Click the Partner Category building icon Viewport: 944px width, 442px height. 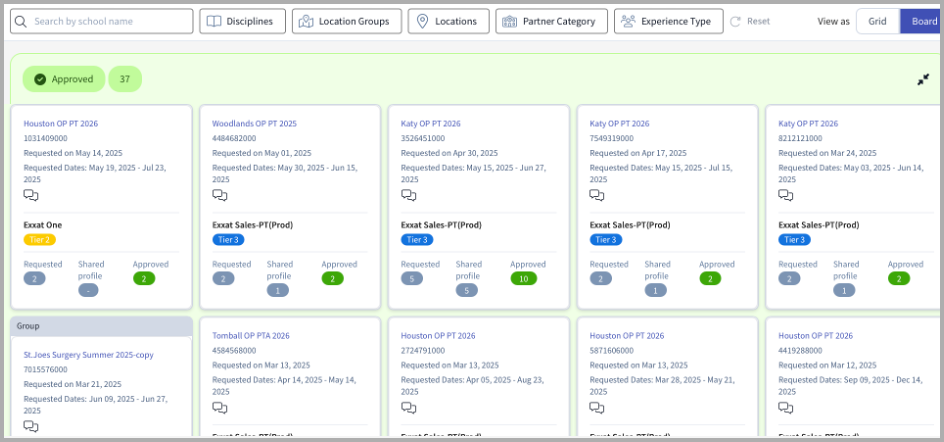click(x=509, y=22)
